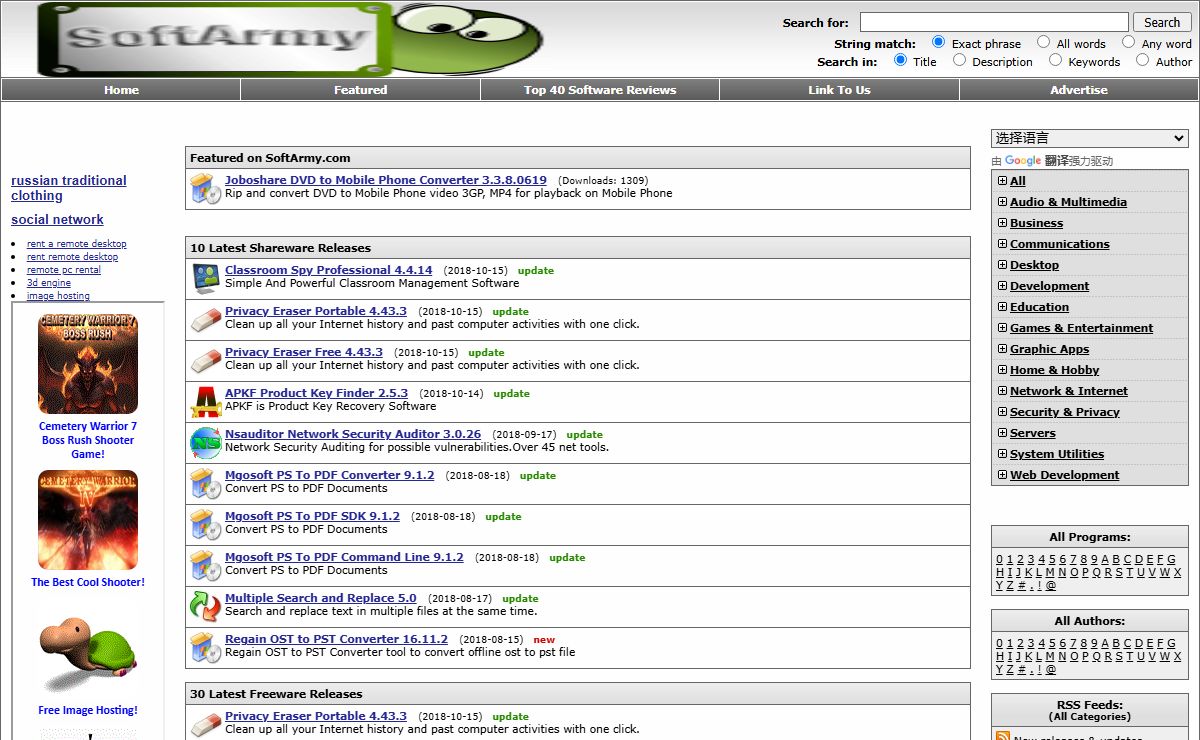Open the 3d engine link
The height and width of the screenshot is (740, 1200).
49,283
